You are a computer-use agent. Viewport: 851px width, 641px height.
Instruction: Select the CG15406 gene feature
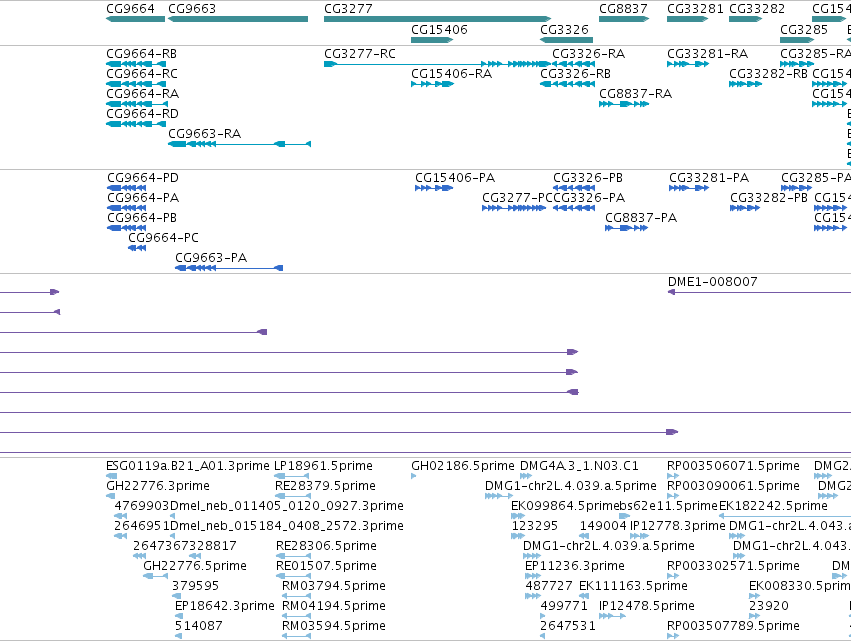(432, 40)
